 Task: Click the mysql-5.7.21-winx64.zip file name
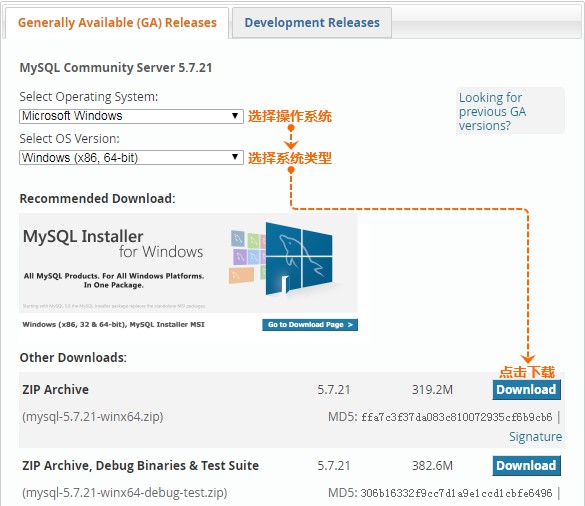point(93,416)
